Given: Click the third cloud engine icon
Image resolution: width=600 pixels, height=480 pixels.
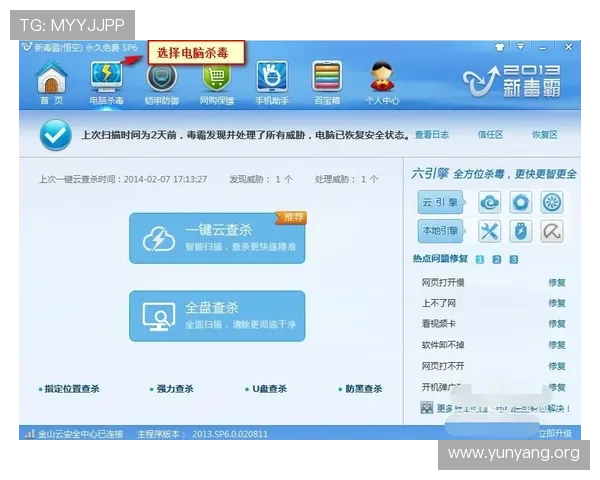Looking at the screenshot, I should point(552,202).
